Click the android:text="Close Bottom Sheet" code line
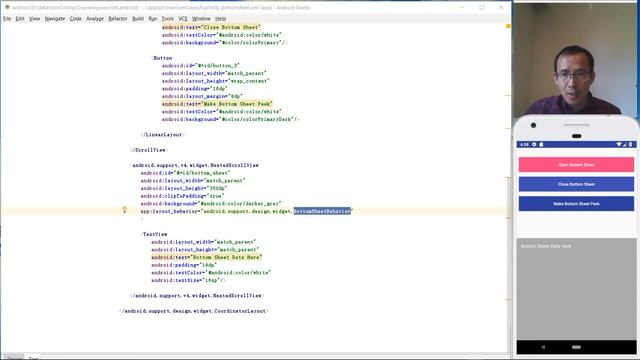The image size is (640, 360). [x=211, y=27]
